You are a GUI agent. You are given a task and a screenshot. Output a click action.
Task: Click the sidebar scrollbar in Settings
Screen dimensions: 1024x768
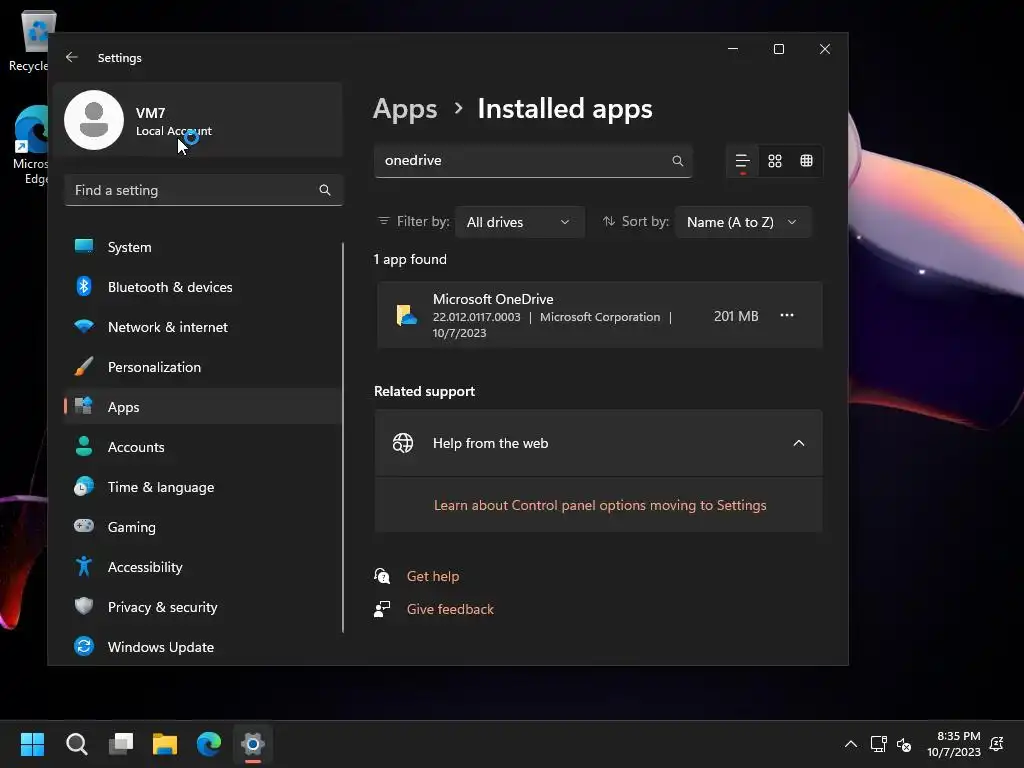(343, 438)
